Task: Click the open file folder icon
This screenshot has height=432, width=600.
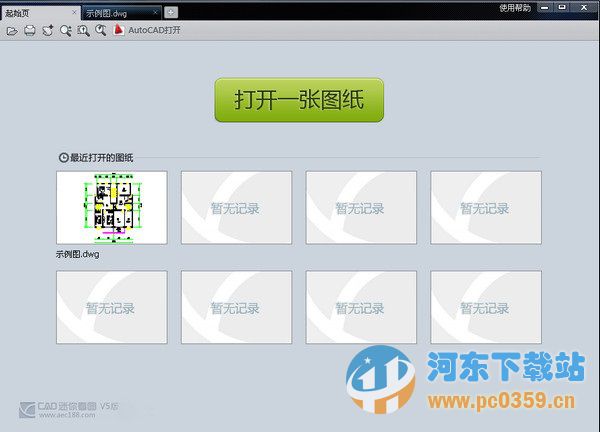Action: 12,31
